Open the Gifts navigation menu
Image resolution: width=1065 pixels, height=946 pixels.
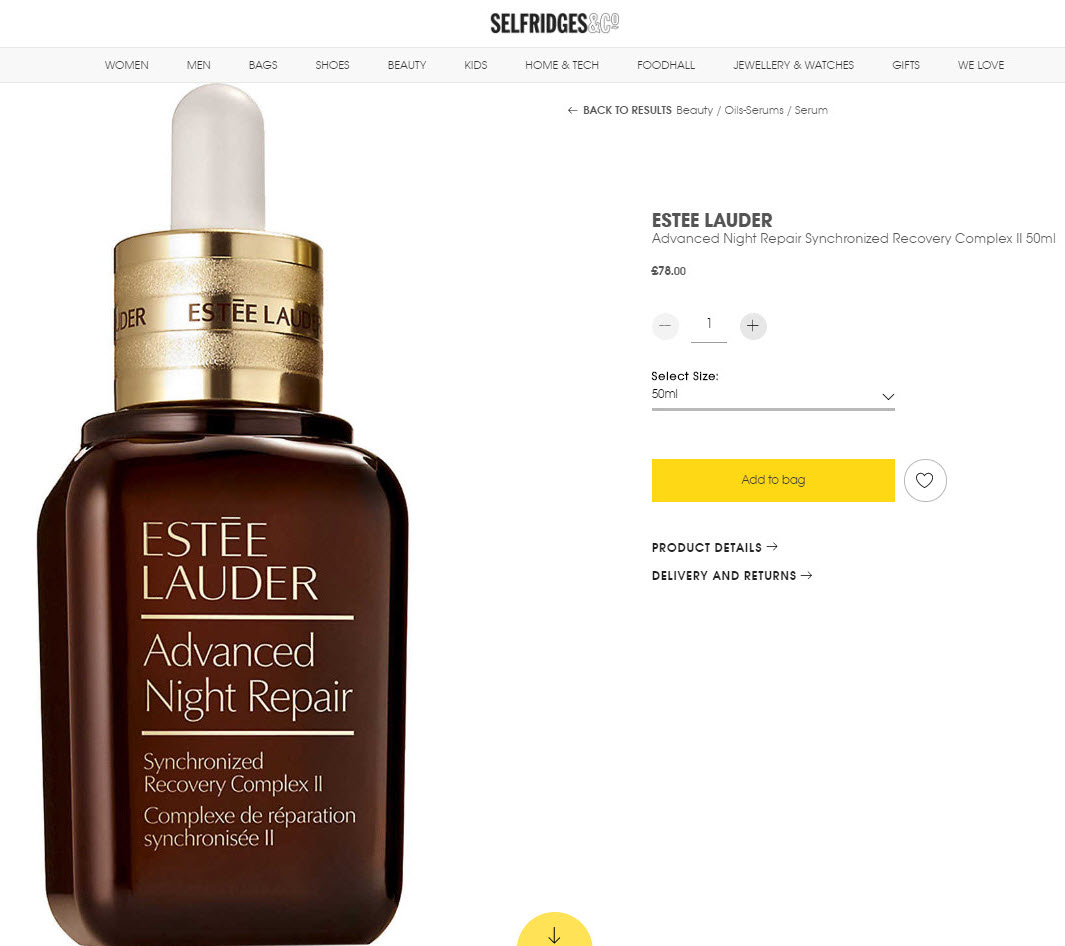(x=905, y=65)
